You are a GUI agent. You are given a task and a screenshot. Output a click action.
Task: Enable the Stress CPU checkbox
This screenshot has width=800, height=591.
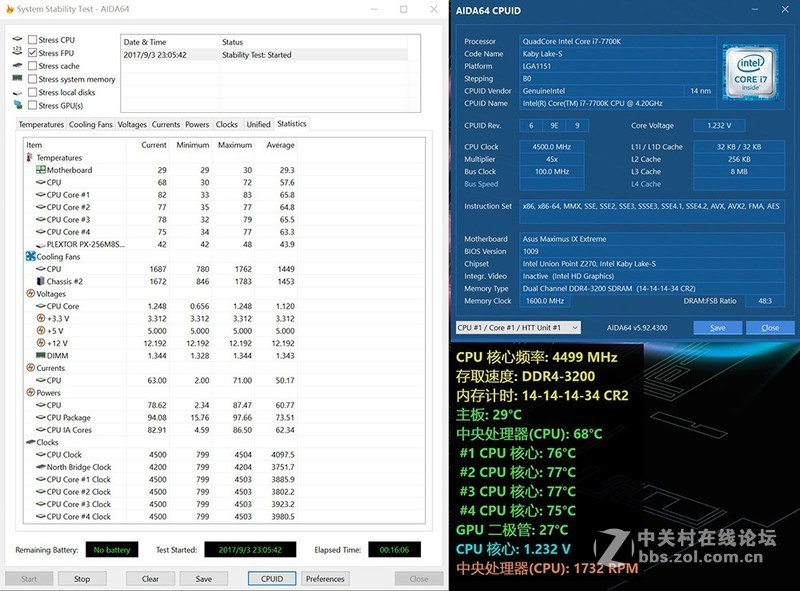[34, 40]
